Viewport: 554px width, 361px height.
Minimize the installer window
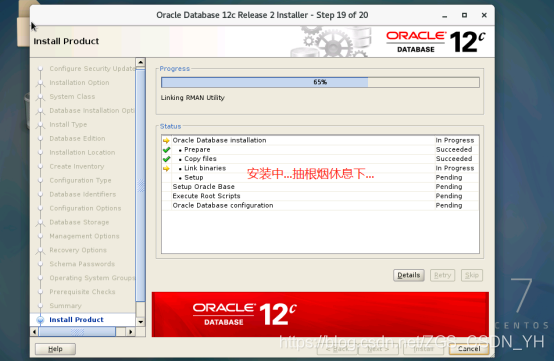tap(444, 15)
